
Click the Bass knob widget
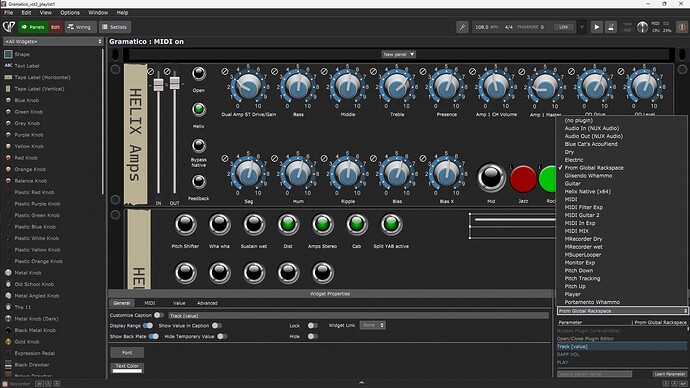298,88
